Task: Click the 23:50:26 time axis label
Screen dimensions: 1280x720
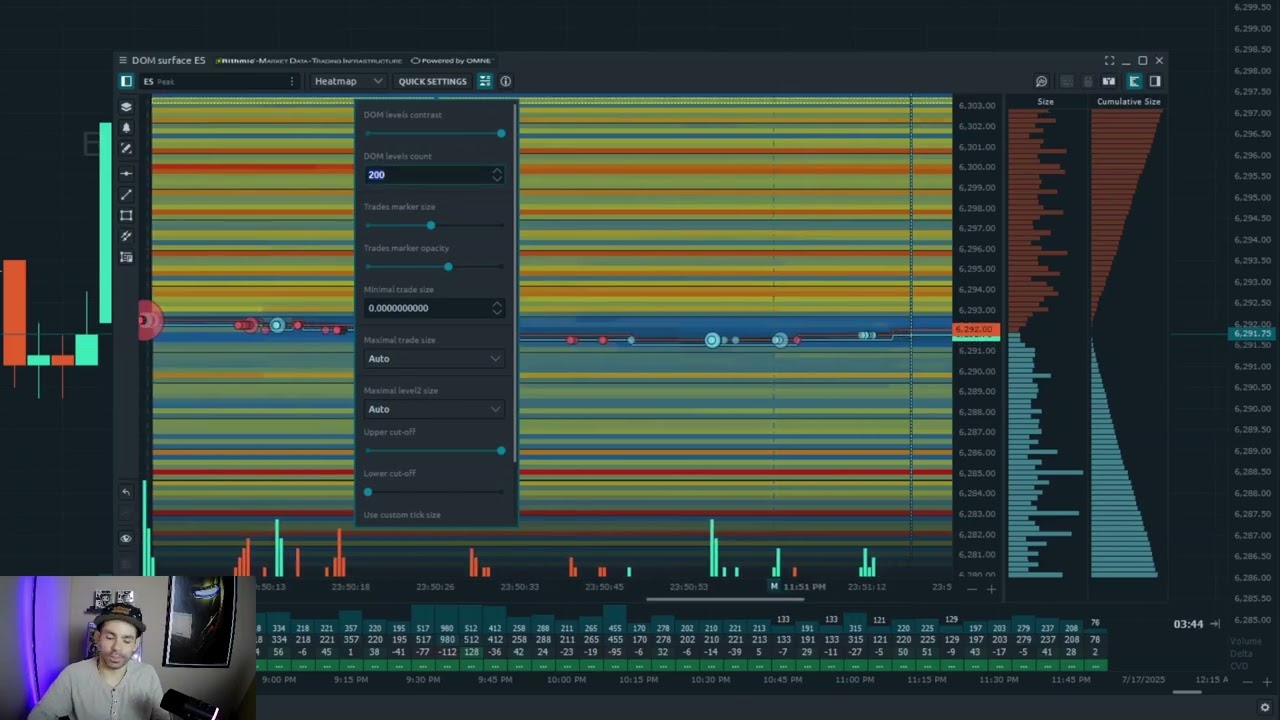Action: click(x=435, y=587)
